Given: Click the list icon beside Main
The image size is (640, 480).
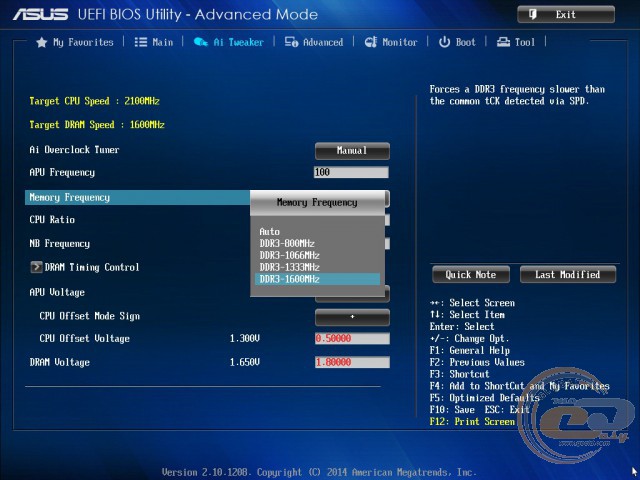Looking at the screenshot, I should [x=141, y=42].
